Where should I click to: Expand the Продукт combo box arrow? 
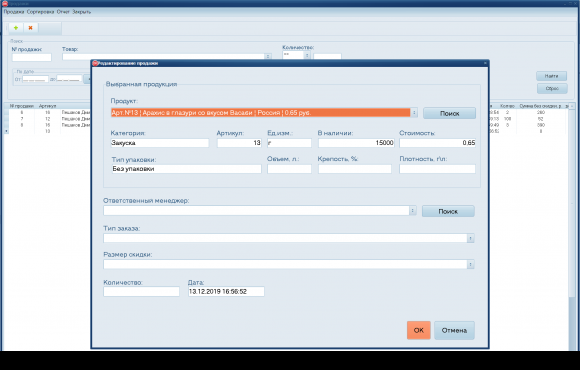click(x=414, y=113)
